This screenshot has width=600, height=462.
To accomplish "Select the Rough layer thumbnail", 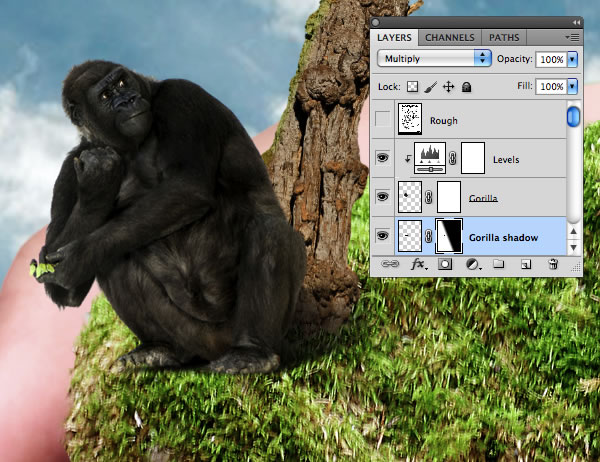I will point(410,119).
